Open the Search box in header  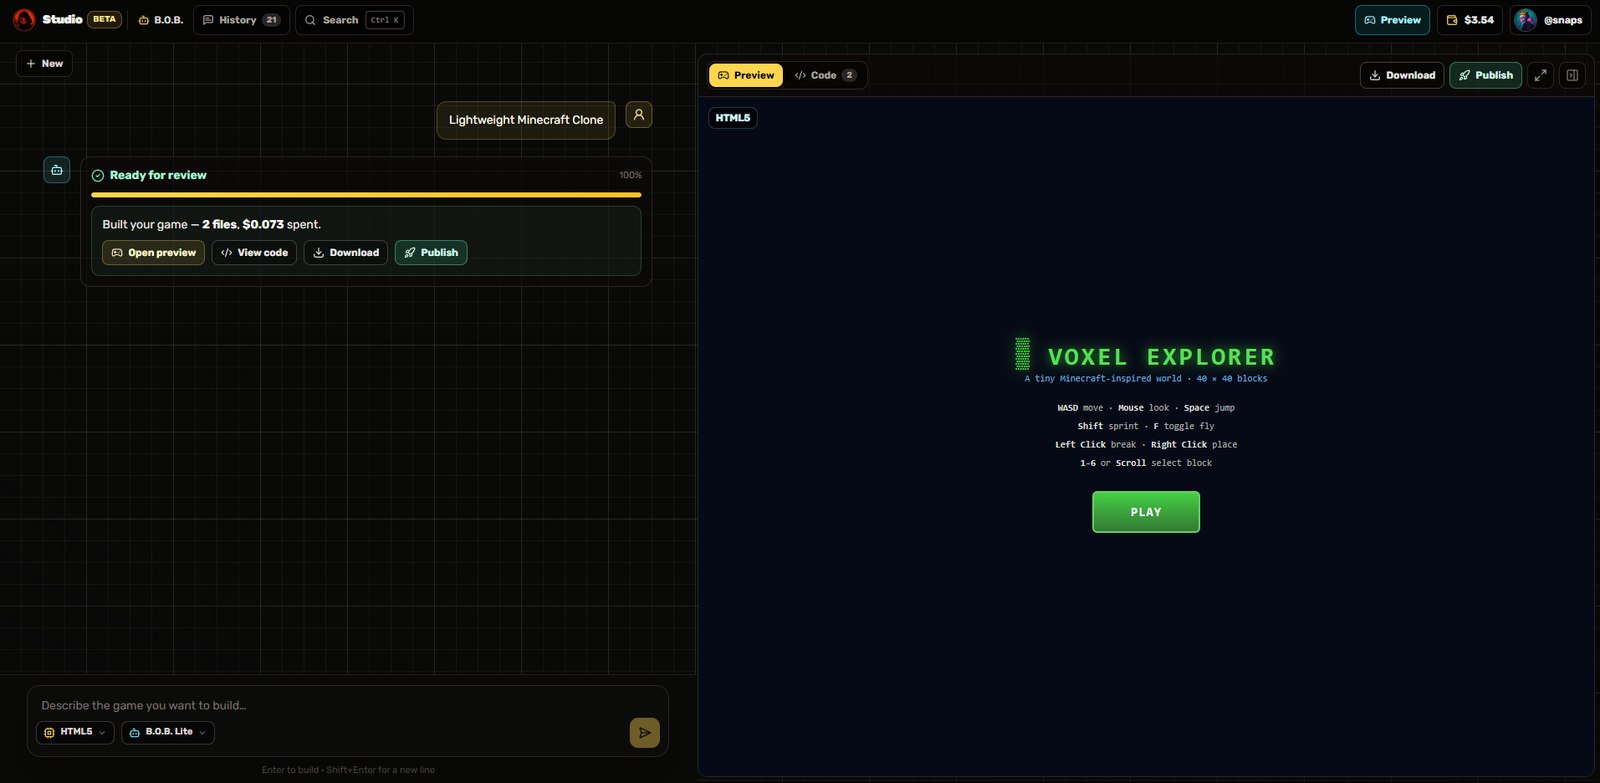point(354,20)
